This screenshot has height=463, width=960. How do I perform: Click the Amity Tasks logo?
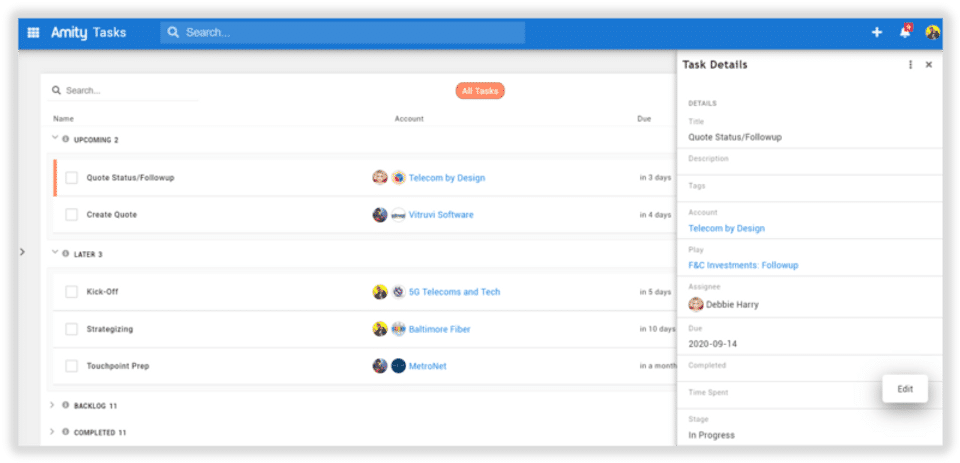[x=89, y=32]
